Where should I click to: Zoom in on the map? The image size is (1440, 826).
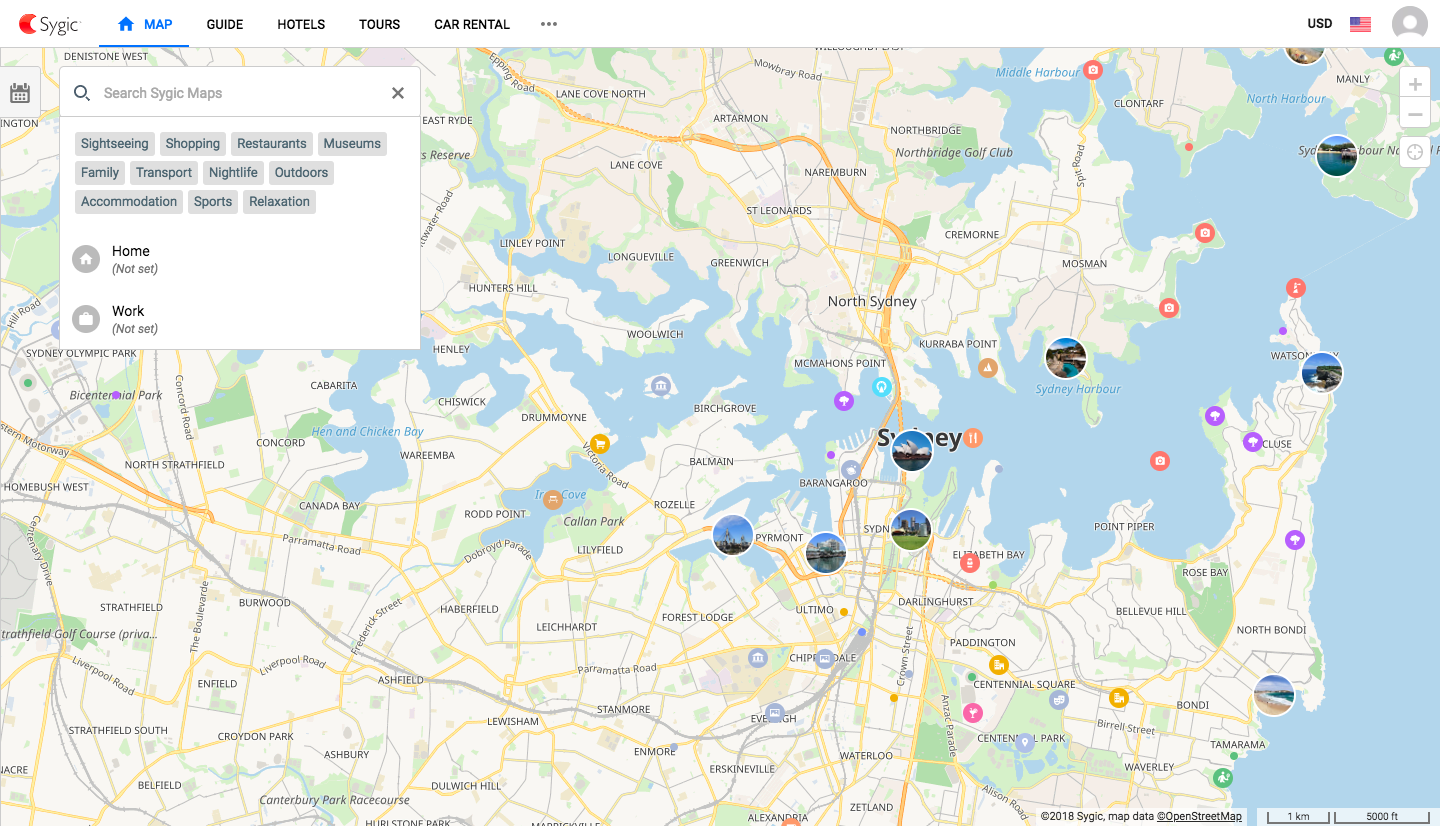coord(1415,84)
